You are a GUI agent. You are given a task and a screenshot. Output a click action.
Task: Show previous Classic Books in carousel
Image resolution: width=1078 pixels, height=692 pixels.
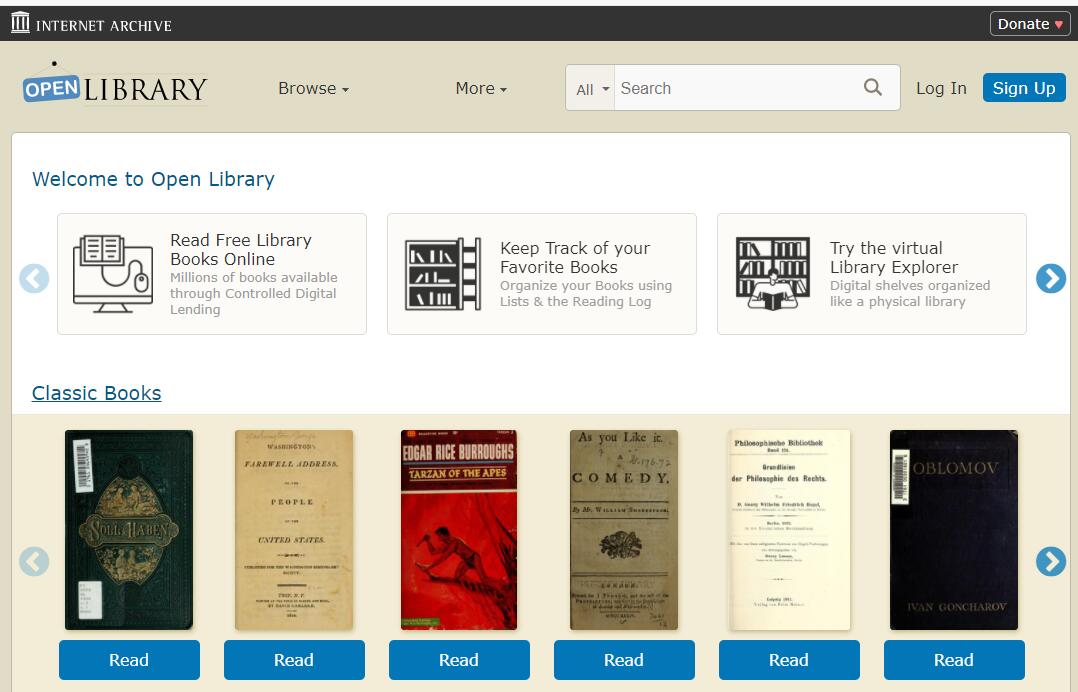(x=34, y=561)
